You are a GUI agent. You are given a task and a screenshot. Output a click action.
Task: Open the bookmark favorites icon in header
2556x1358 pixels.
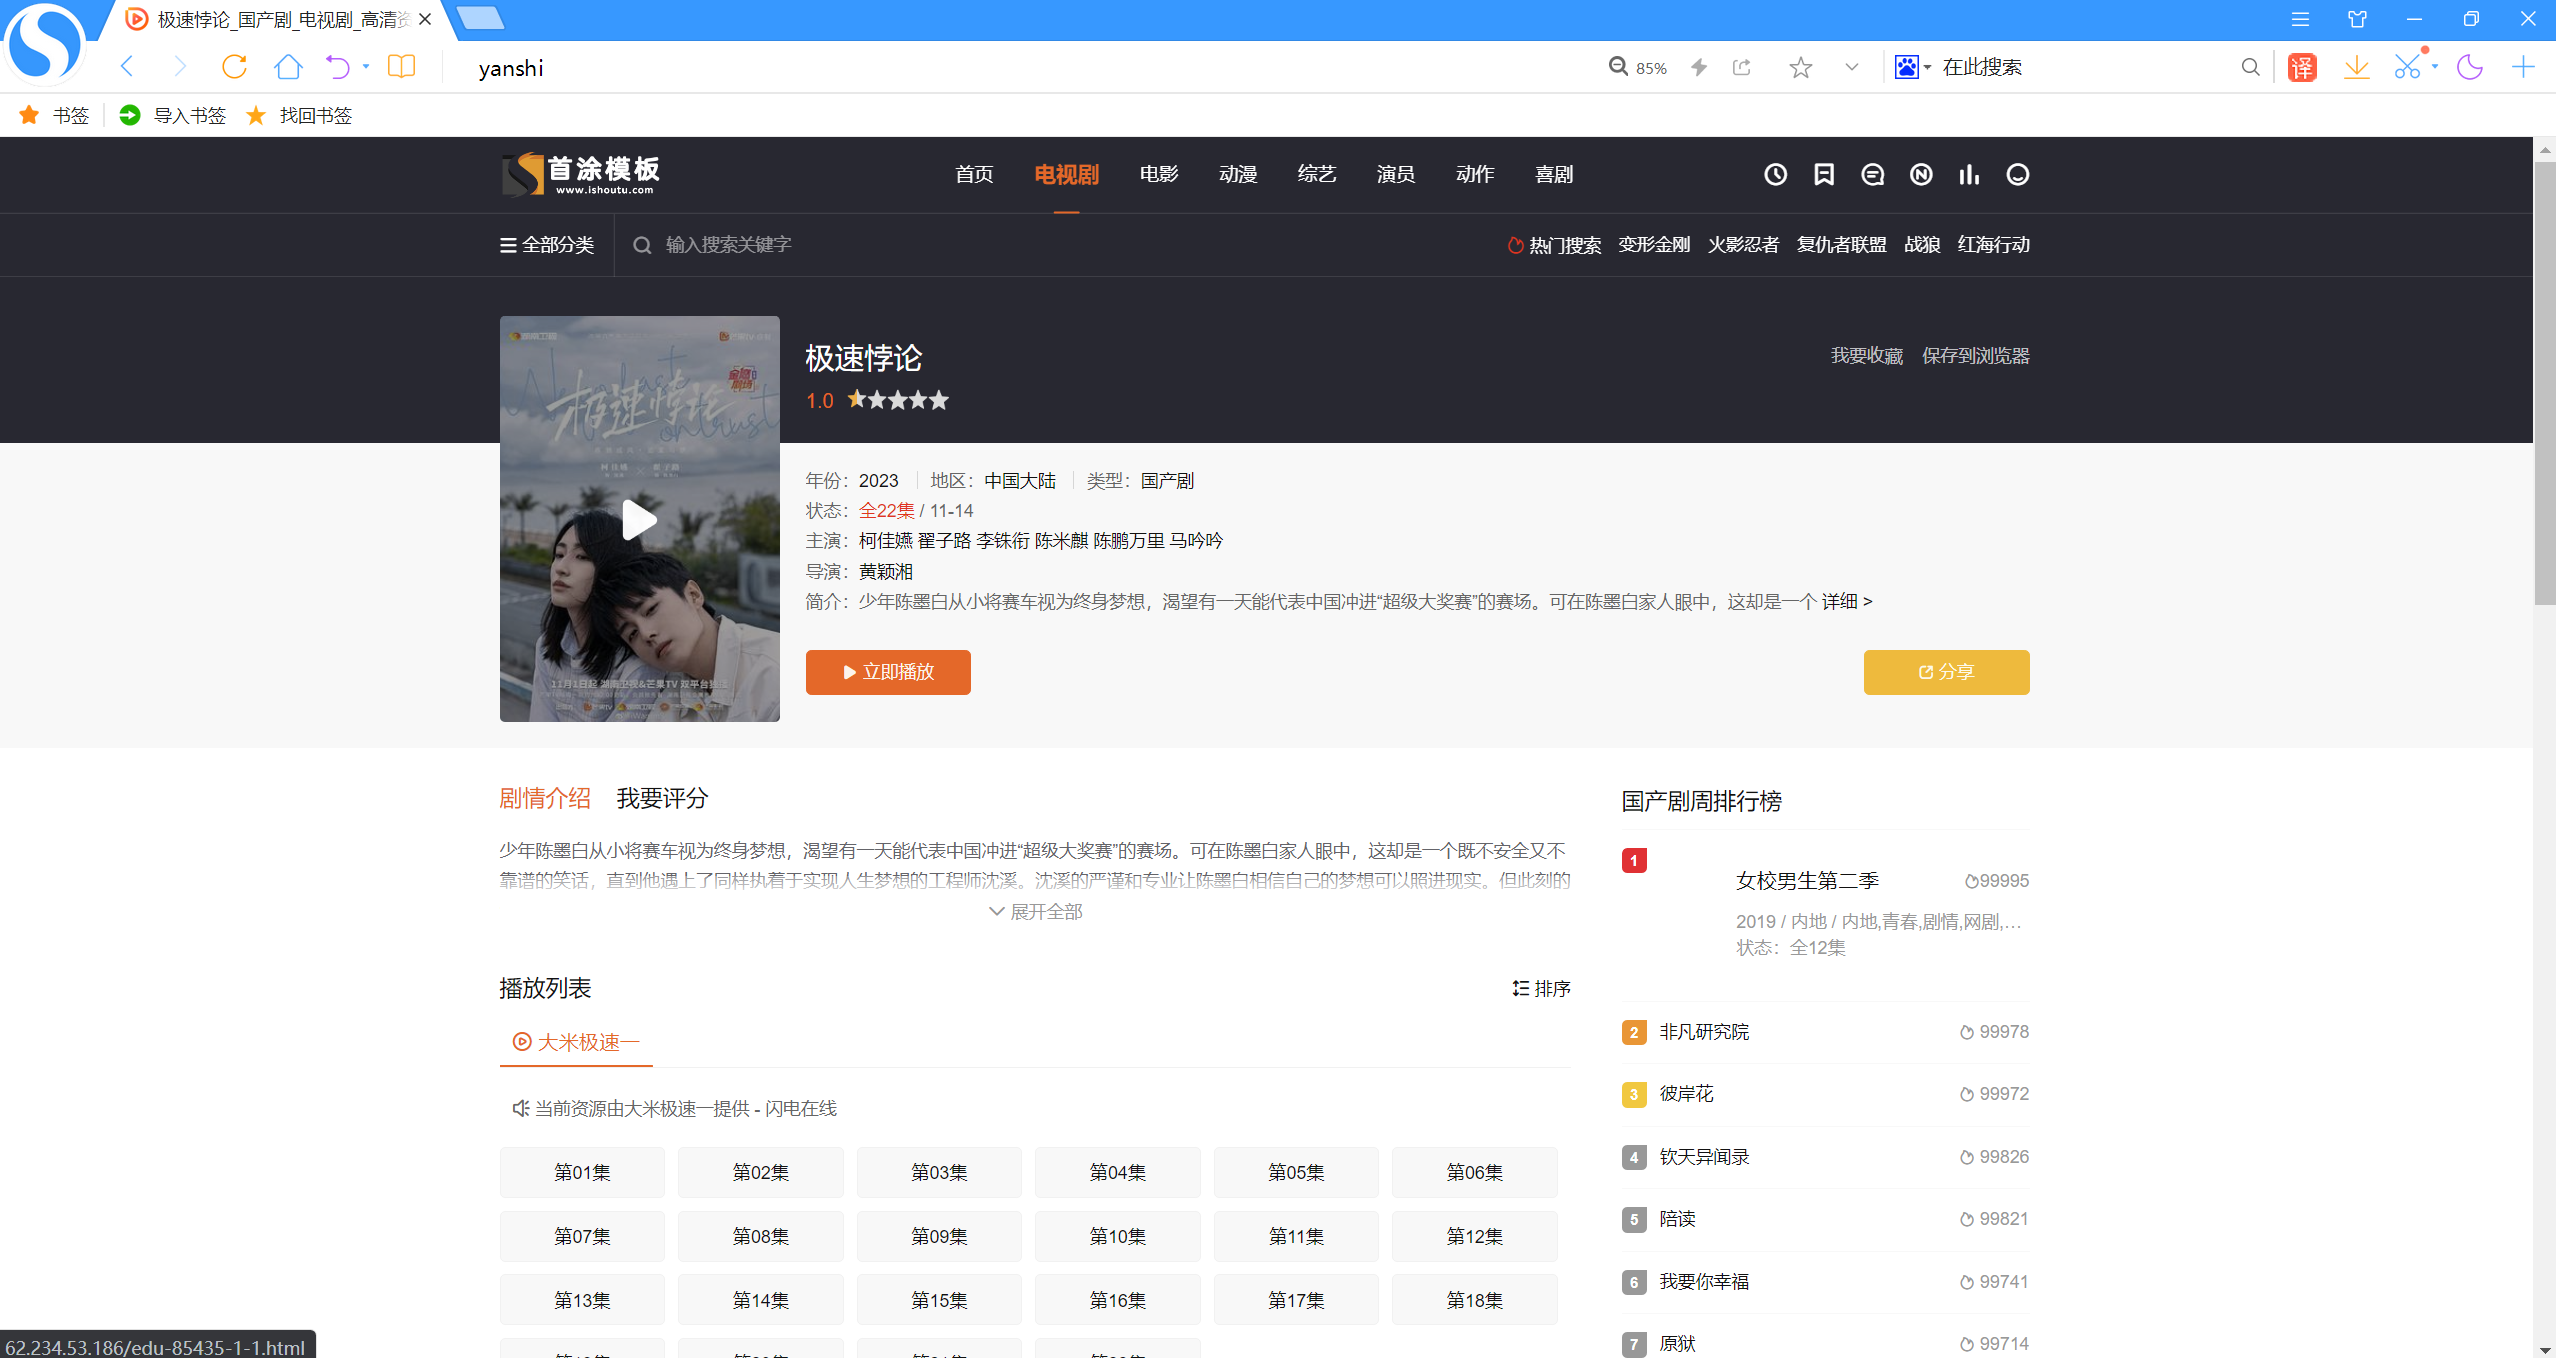pos(1824,175)
